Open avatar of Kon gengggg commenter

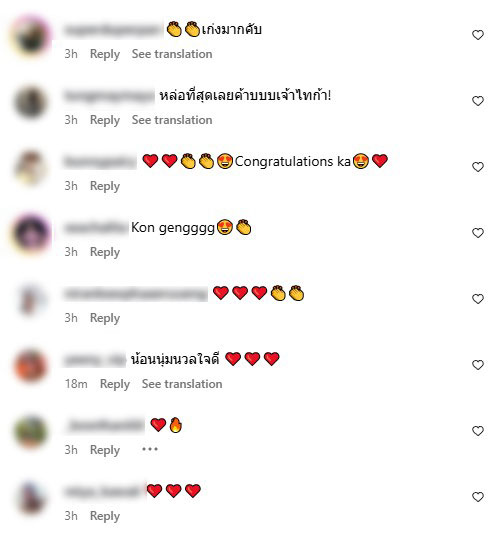31,234
